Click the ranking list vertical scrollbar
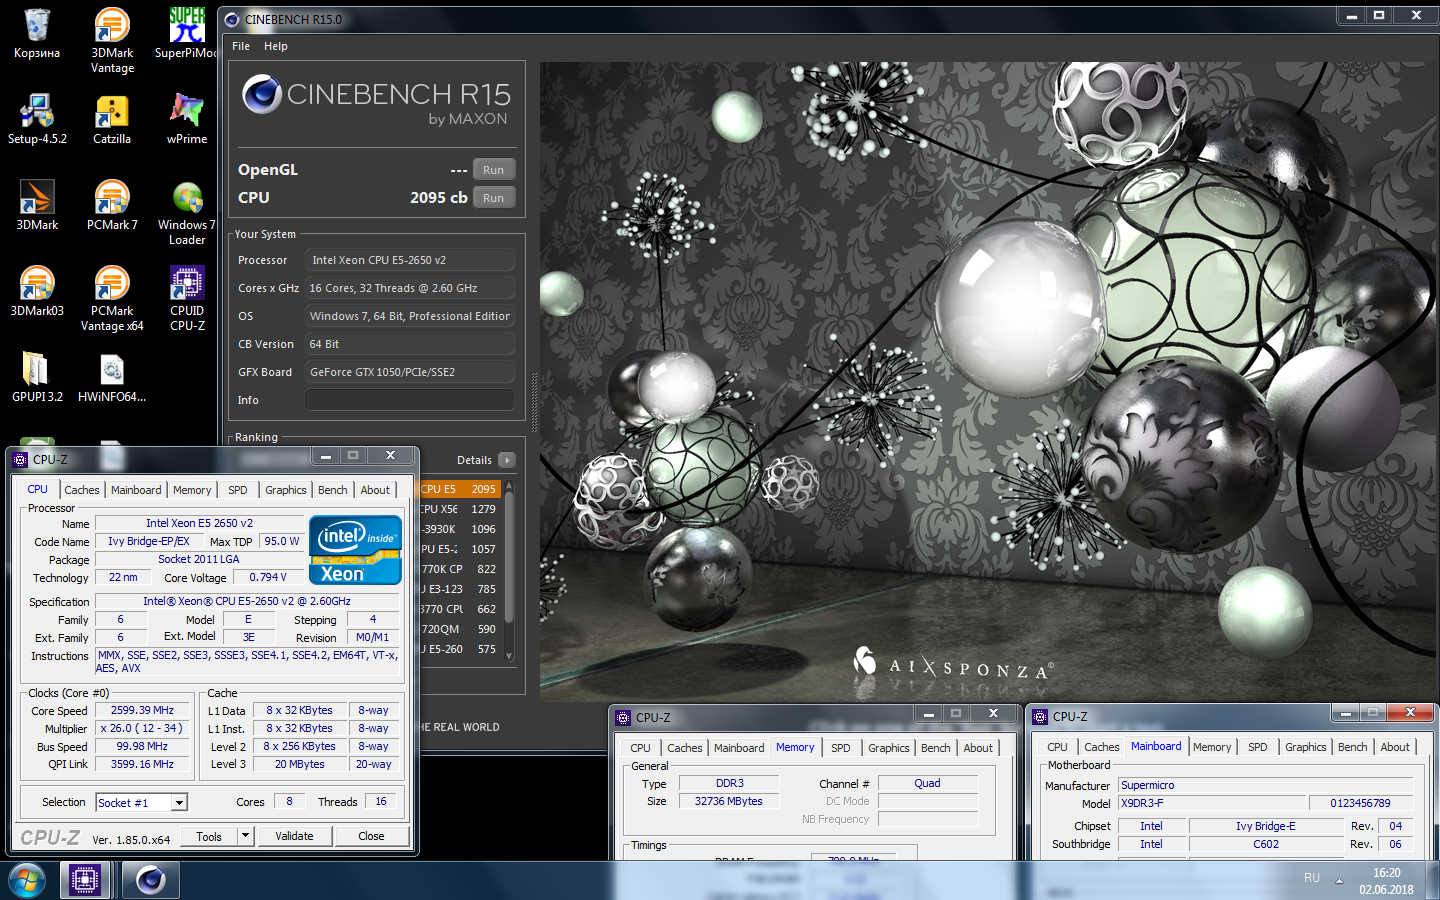Image resolution: width=1440 pixels, height=900 pixels. click(x=509, y=571)
